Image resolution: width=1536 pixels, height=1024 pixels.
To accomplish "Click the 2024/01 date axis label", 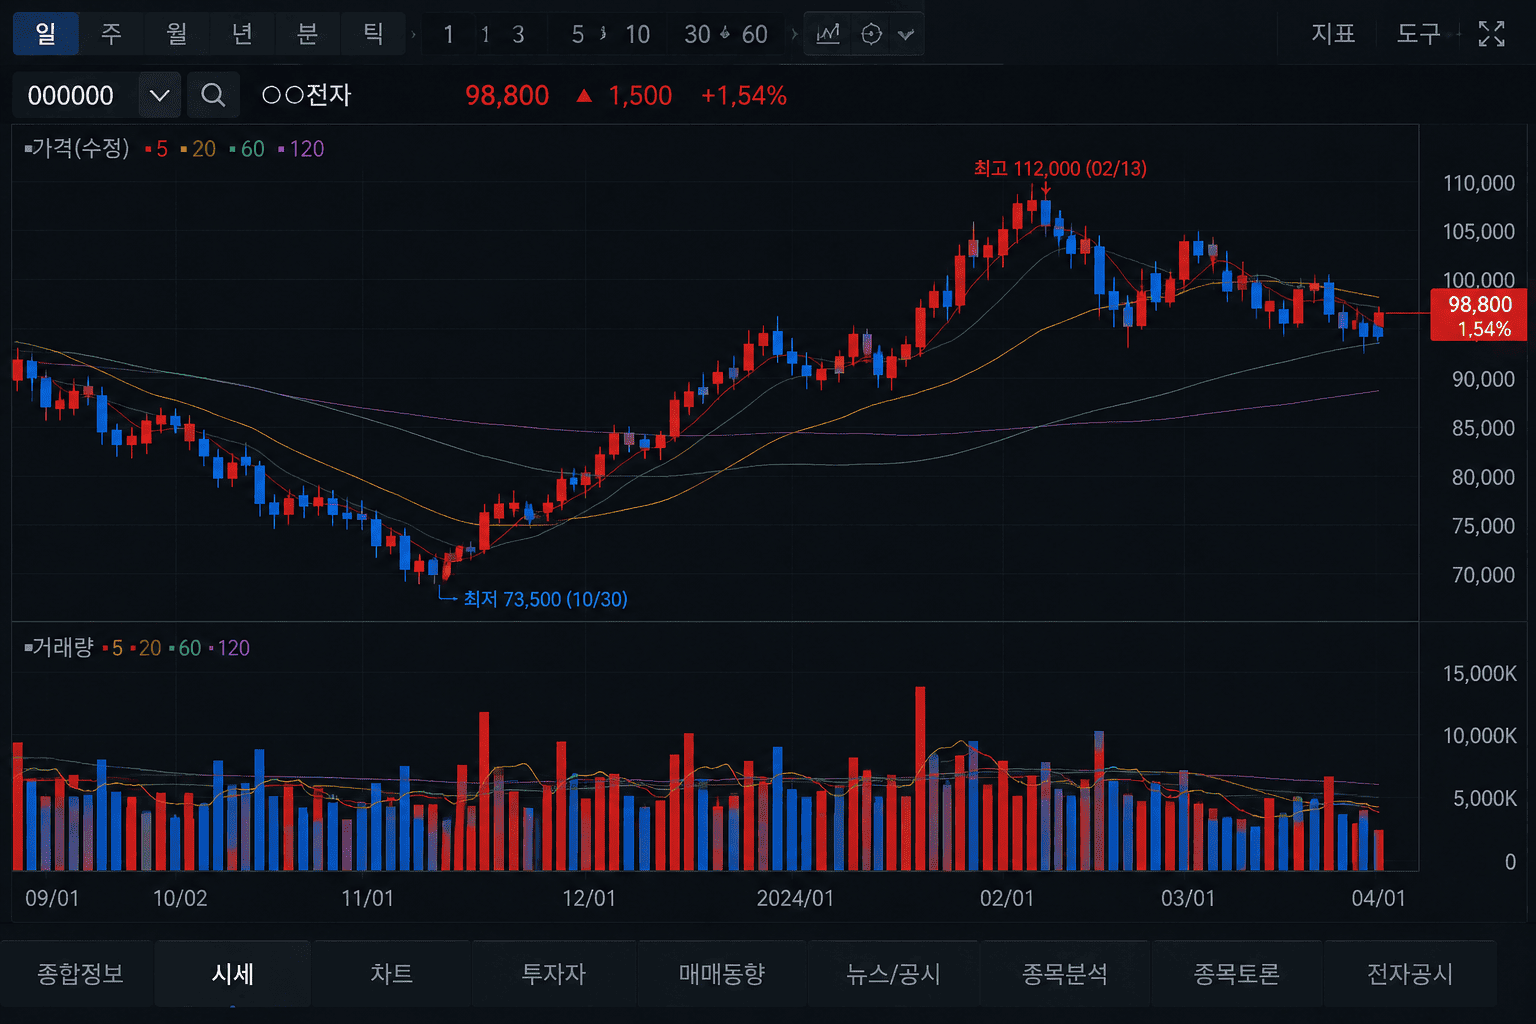I will pyautogui.click(x=795, y=898).
